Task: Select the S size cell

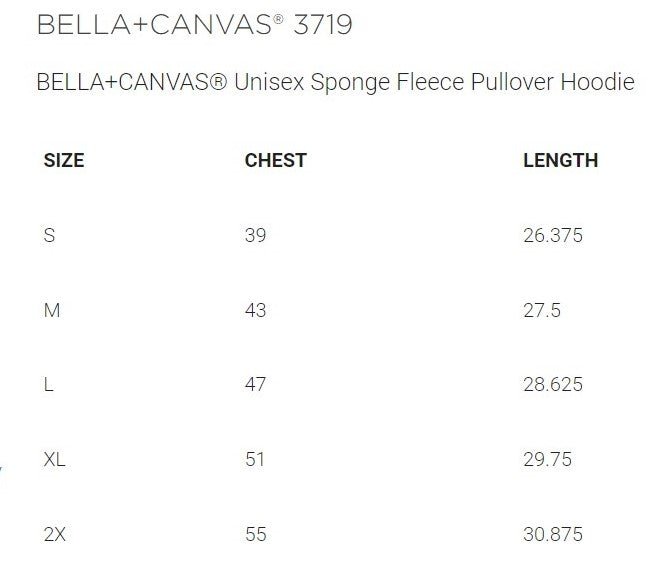Action: coord(49,236)
